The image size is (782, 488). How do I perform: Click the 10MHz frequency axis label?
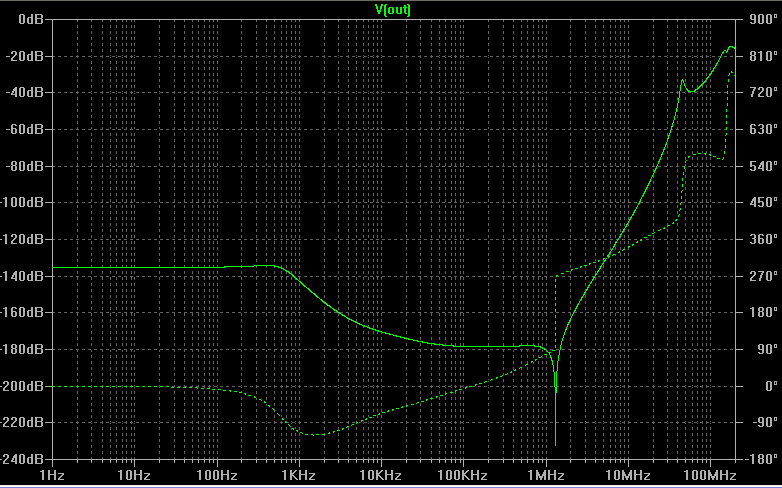(628, 476)
